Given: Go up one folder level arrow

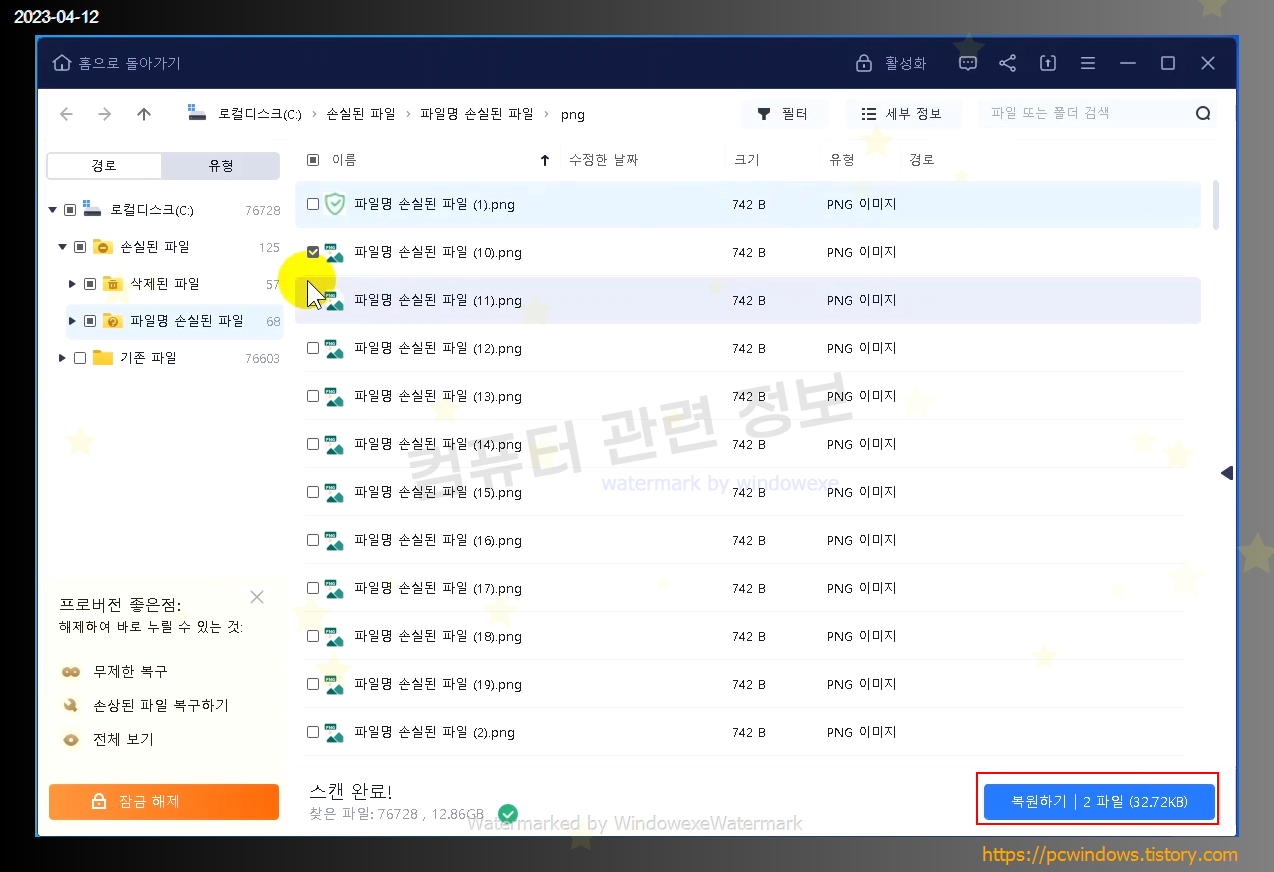Looking at the screenshot, I should point(144,114).
